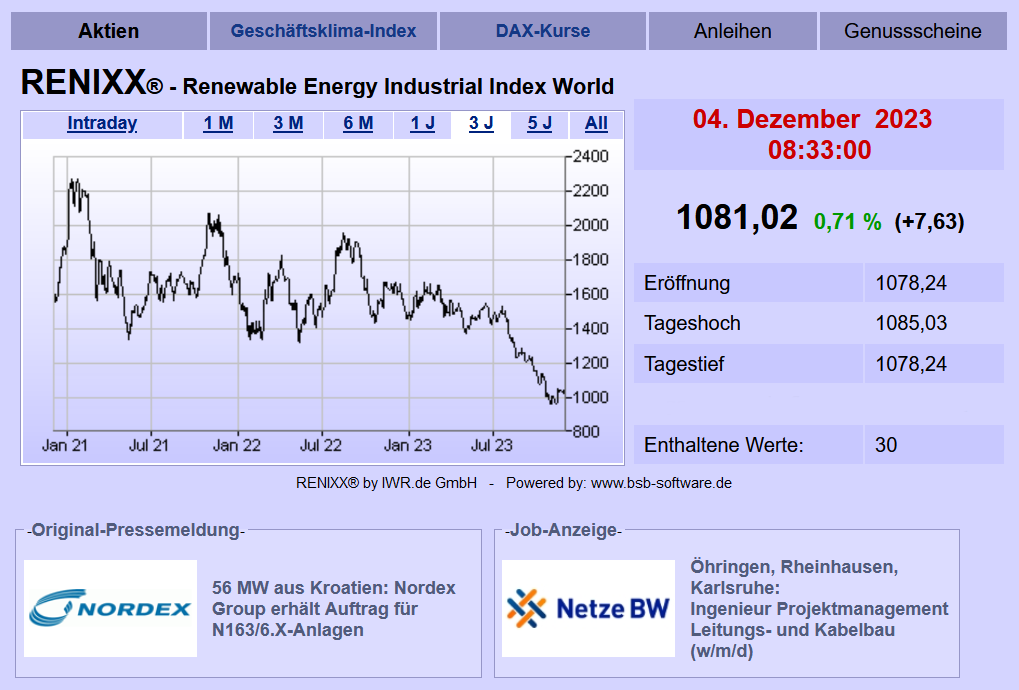This screenshot has width=1019, height=690.
Task: Open the Aktien tab
Action: [x=109, y=31]
